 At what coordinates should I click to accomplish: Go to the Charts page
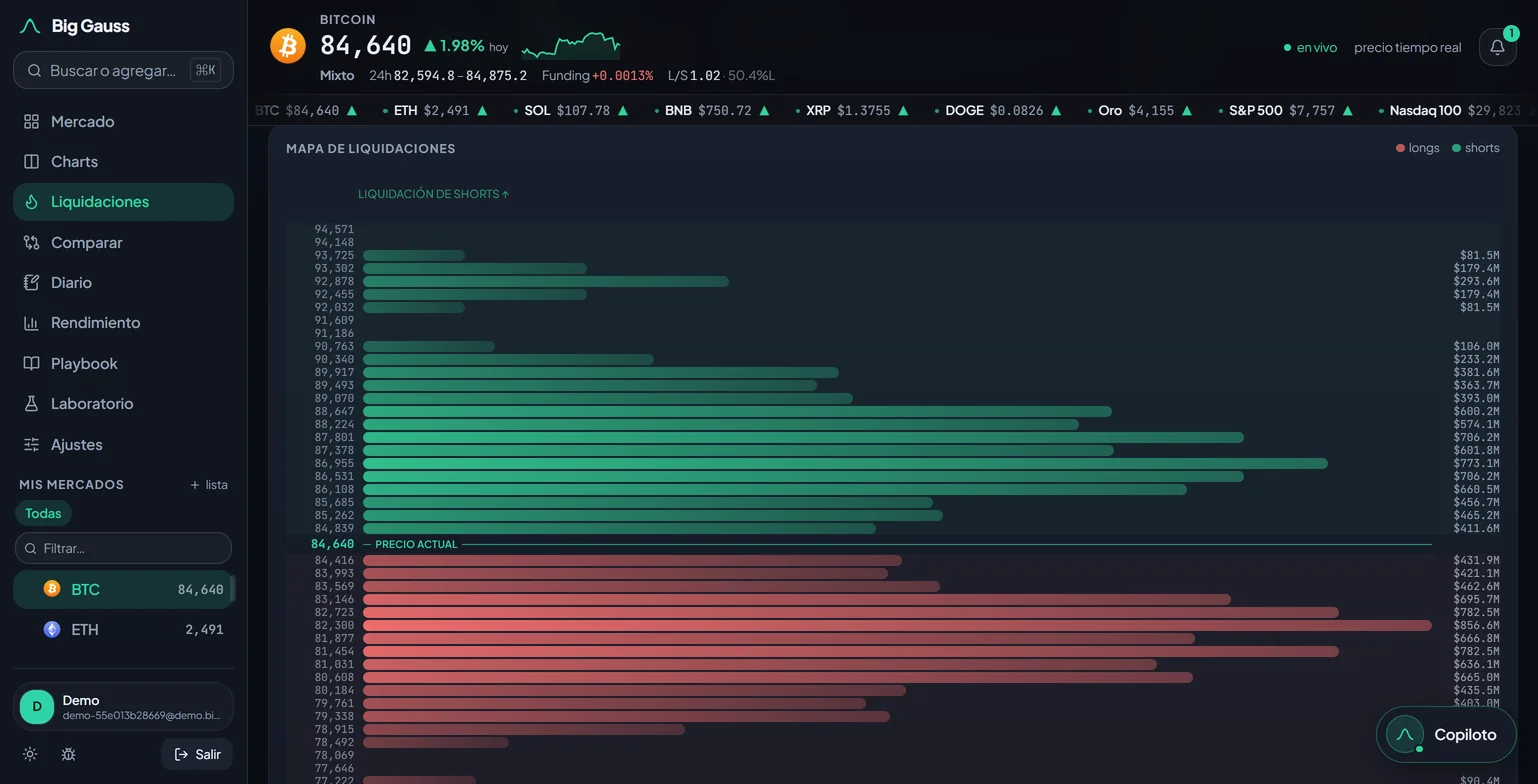point(123,161)
